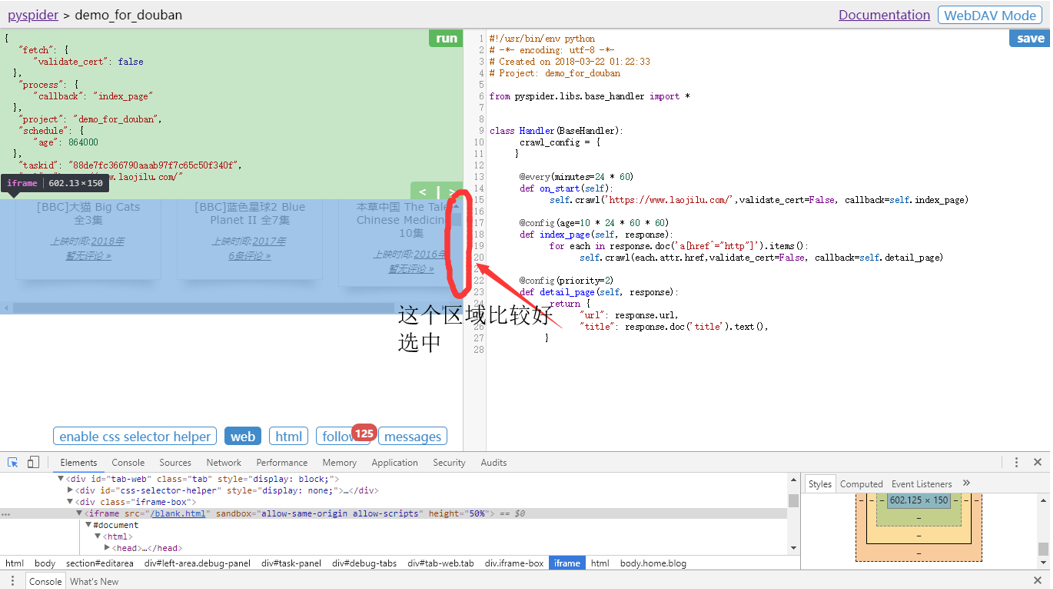Image resolution: width=1053 pixels, height=589 pixels.
Task: Switch to the Computed styles tab
Action: click(861, 484)
